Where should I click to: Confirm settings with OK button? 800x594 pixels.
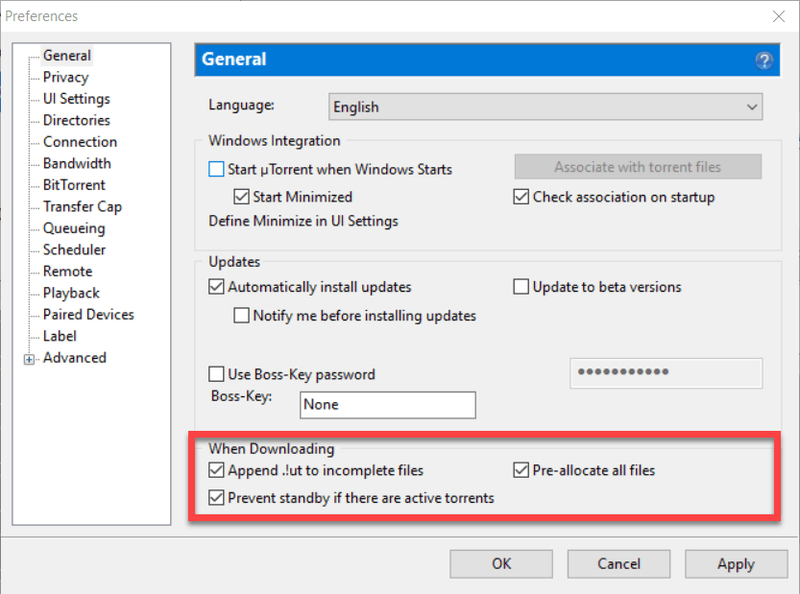point(501,564)
